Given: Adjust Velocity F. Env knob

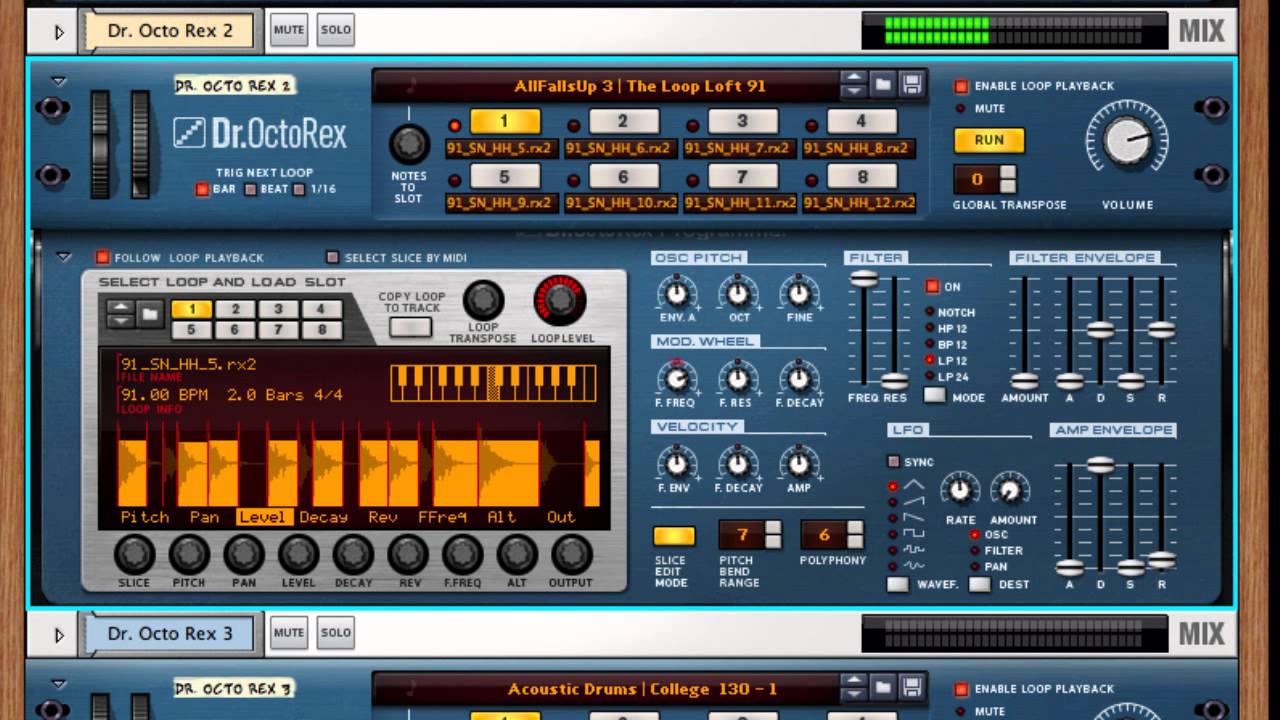Looking at the screenshot, I should (x=677, y=464).
